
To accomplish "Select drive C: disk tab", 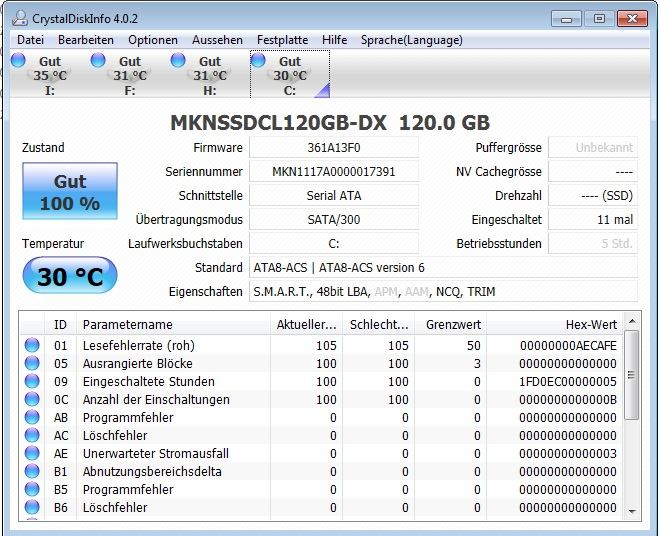I will coord(290,74).
